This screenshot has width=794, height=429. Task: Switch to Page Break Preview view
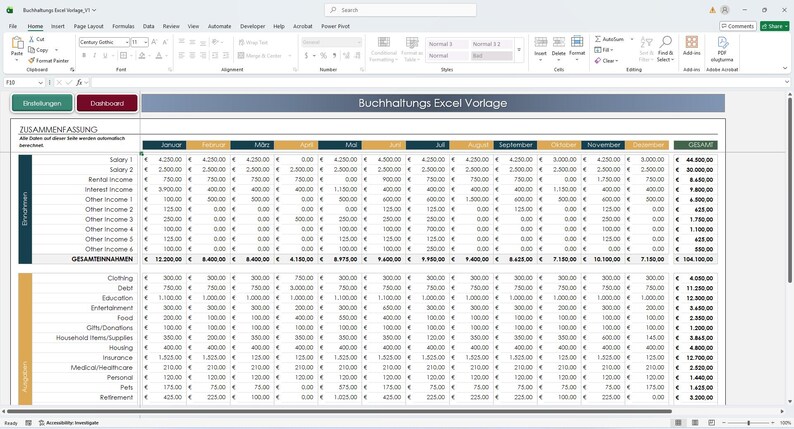(x=711, y=422)
